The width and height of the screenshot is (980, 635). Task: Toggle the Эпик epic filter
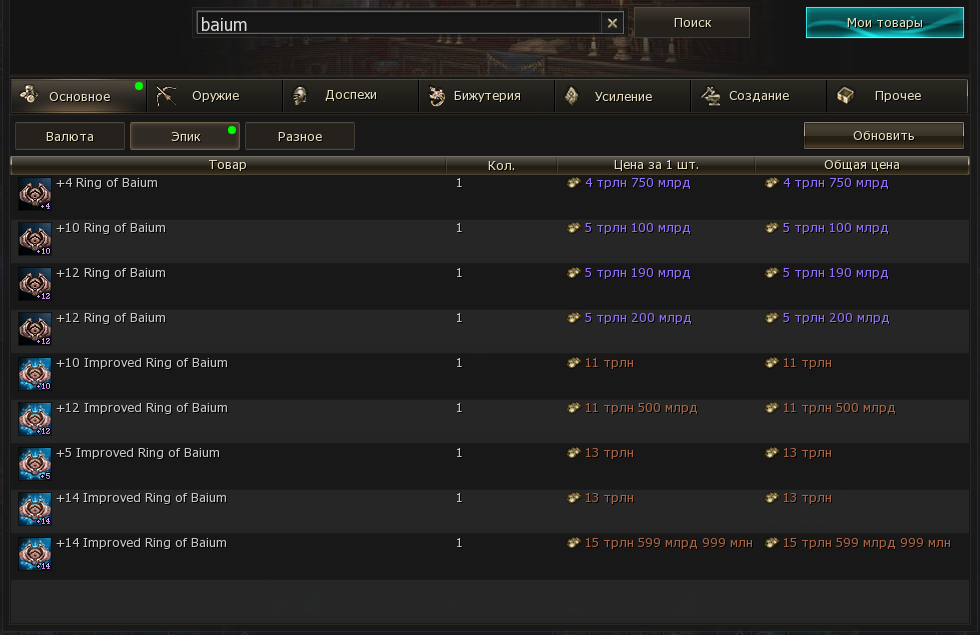(185, 136)
